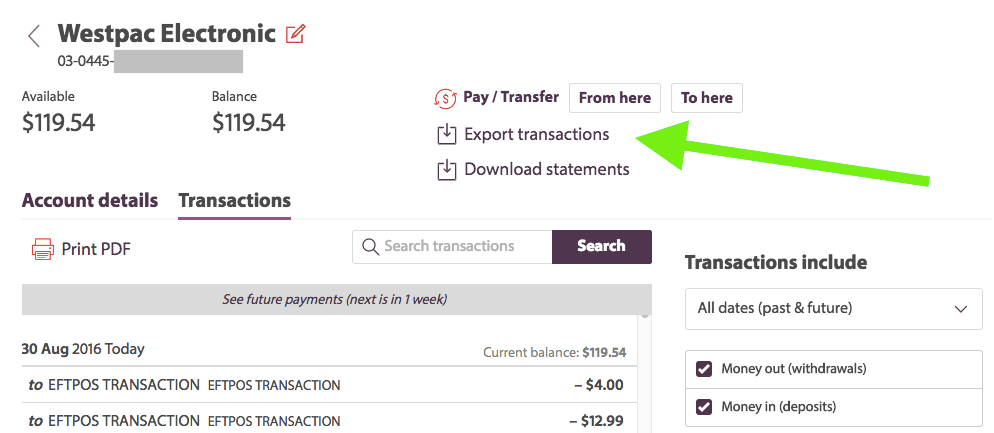Click the magnifying glass search icon
Screen dimensions: 994x433
coord(370,246)
